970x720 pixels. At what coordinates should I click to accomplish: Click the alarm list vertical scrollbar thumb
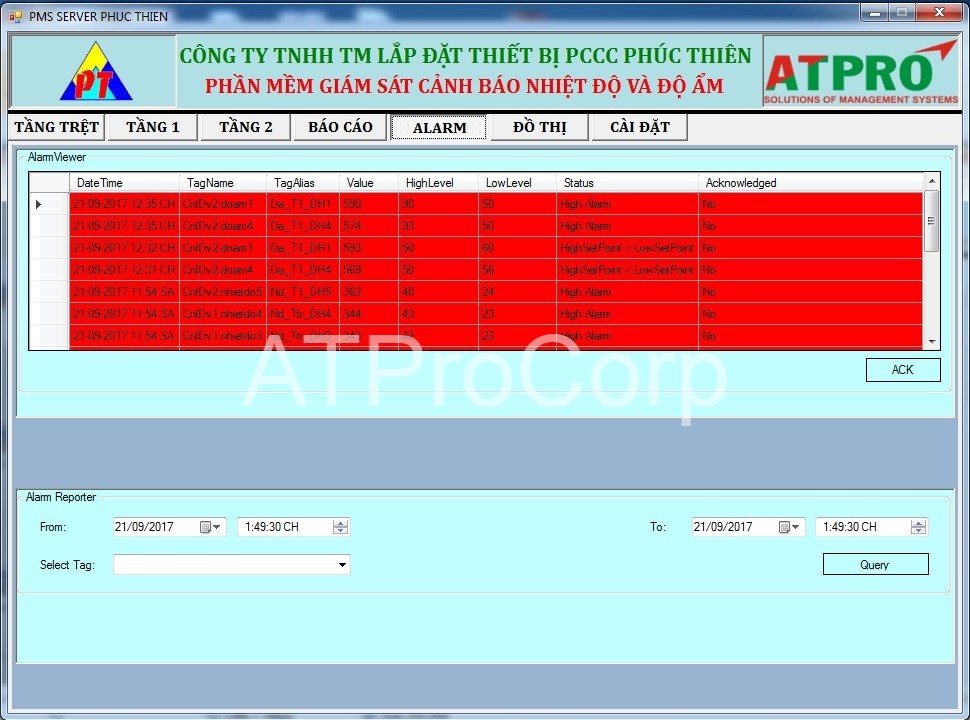click(932, 221)
